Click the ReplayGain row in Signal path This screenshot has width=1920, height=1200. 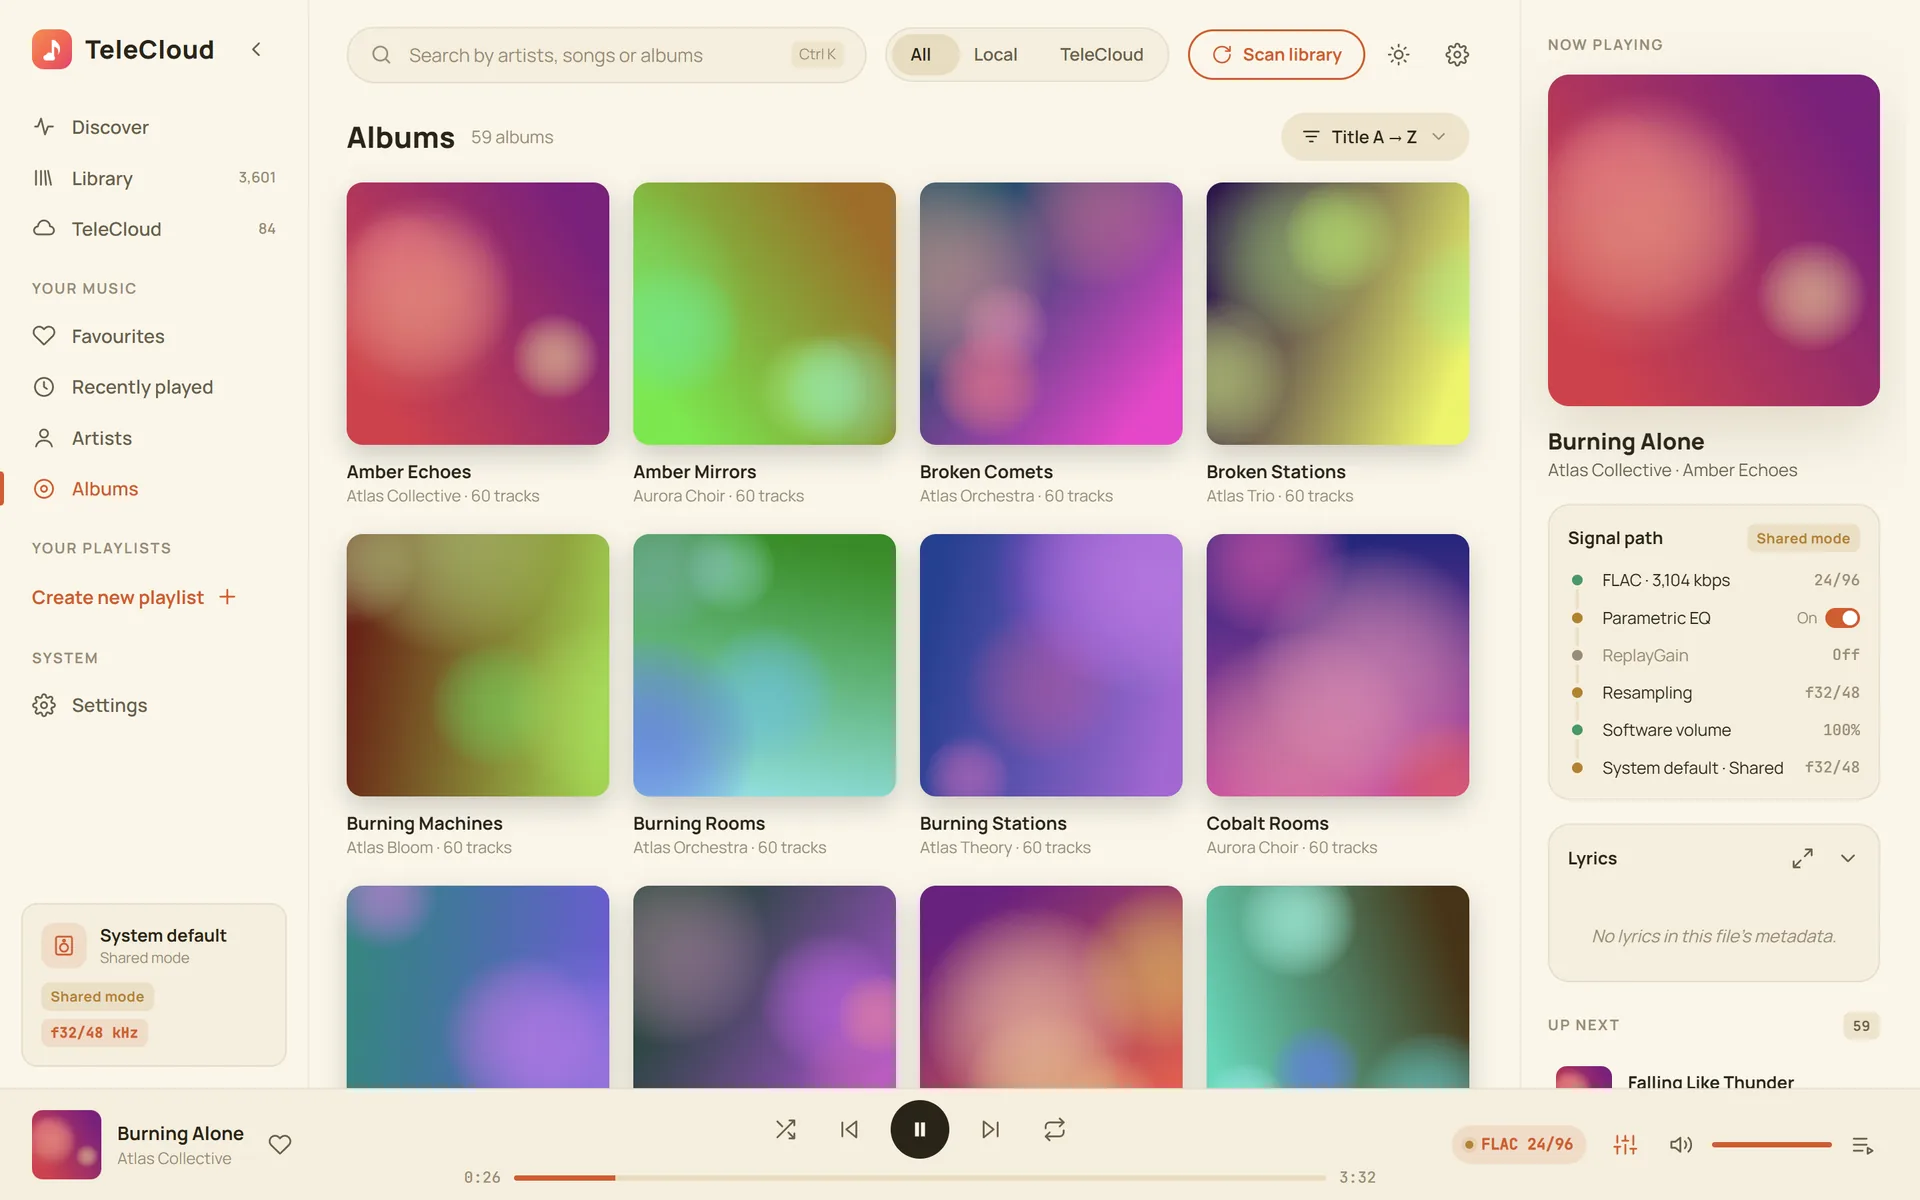pyautogui.click(x=1713, y=655)
